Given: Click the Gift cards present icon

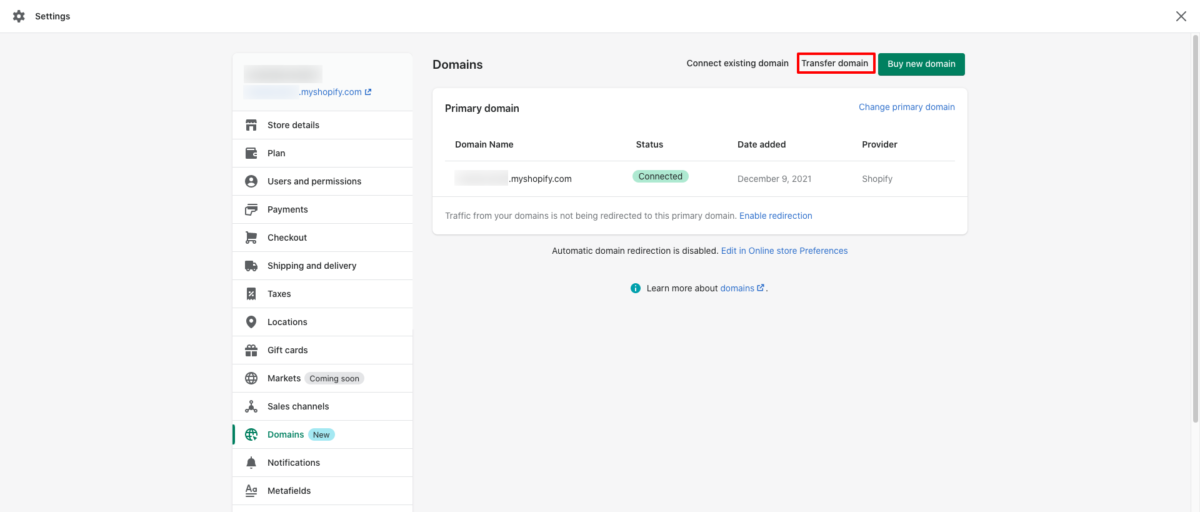Looking at the screenshot, I should (x=251, y=350).
